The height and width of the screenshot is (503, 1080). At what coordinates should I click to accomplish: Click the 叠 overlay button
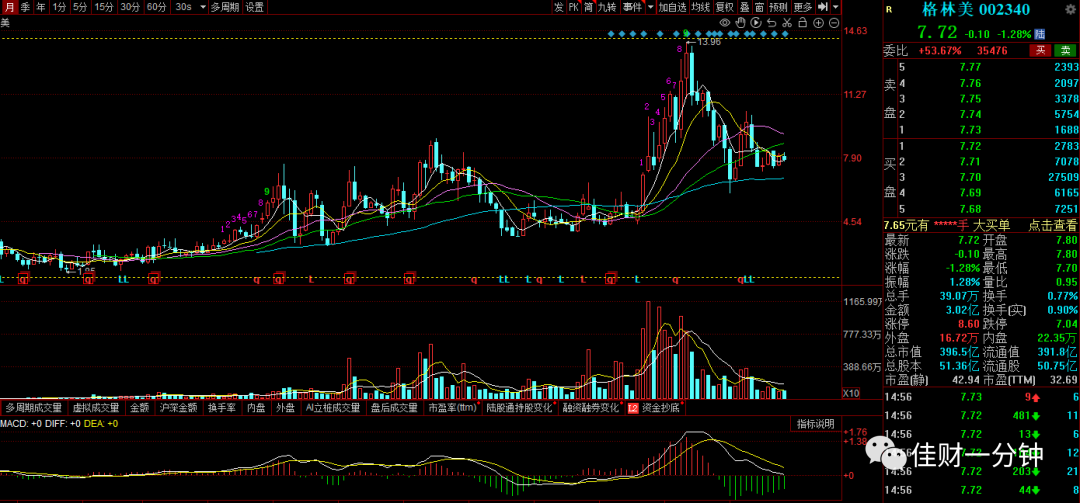pyautogui.click(x=745, y=7)
